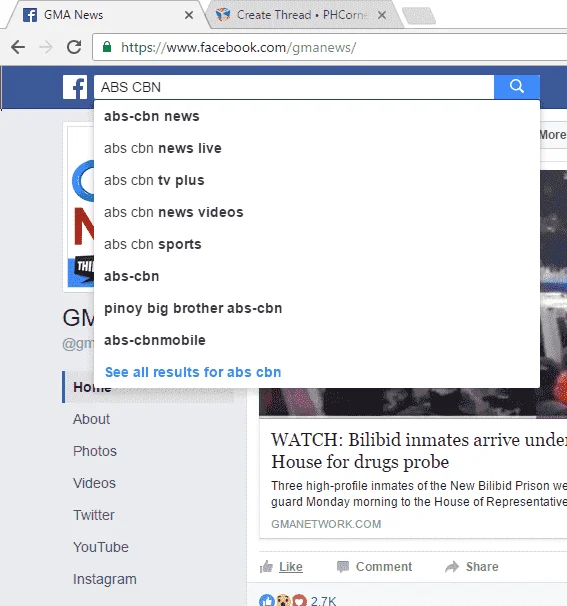567x606 pixels.
Task: Click the Facebook search field with ABS CBN
Action: (294, 87)
